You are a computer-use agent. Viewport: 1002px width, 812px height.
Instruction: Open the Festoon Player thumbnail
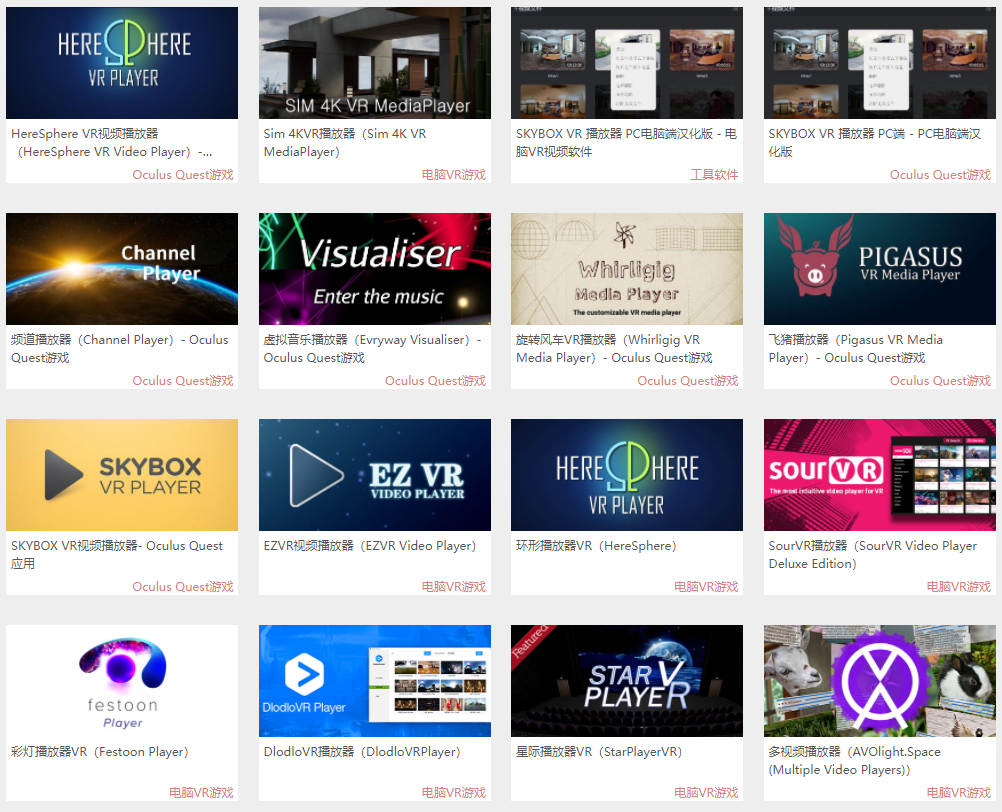tap(122, 681)
